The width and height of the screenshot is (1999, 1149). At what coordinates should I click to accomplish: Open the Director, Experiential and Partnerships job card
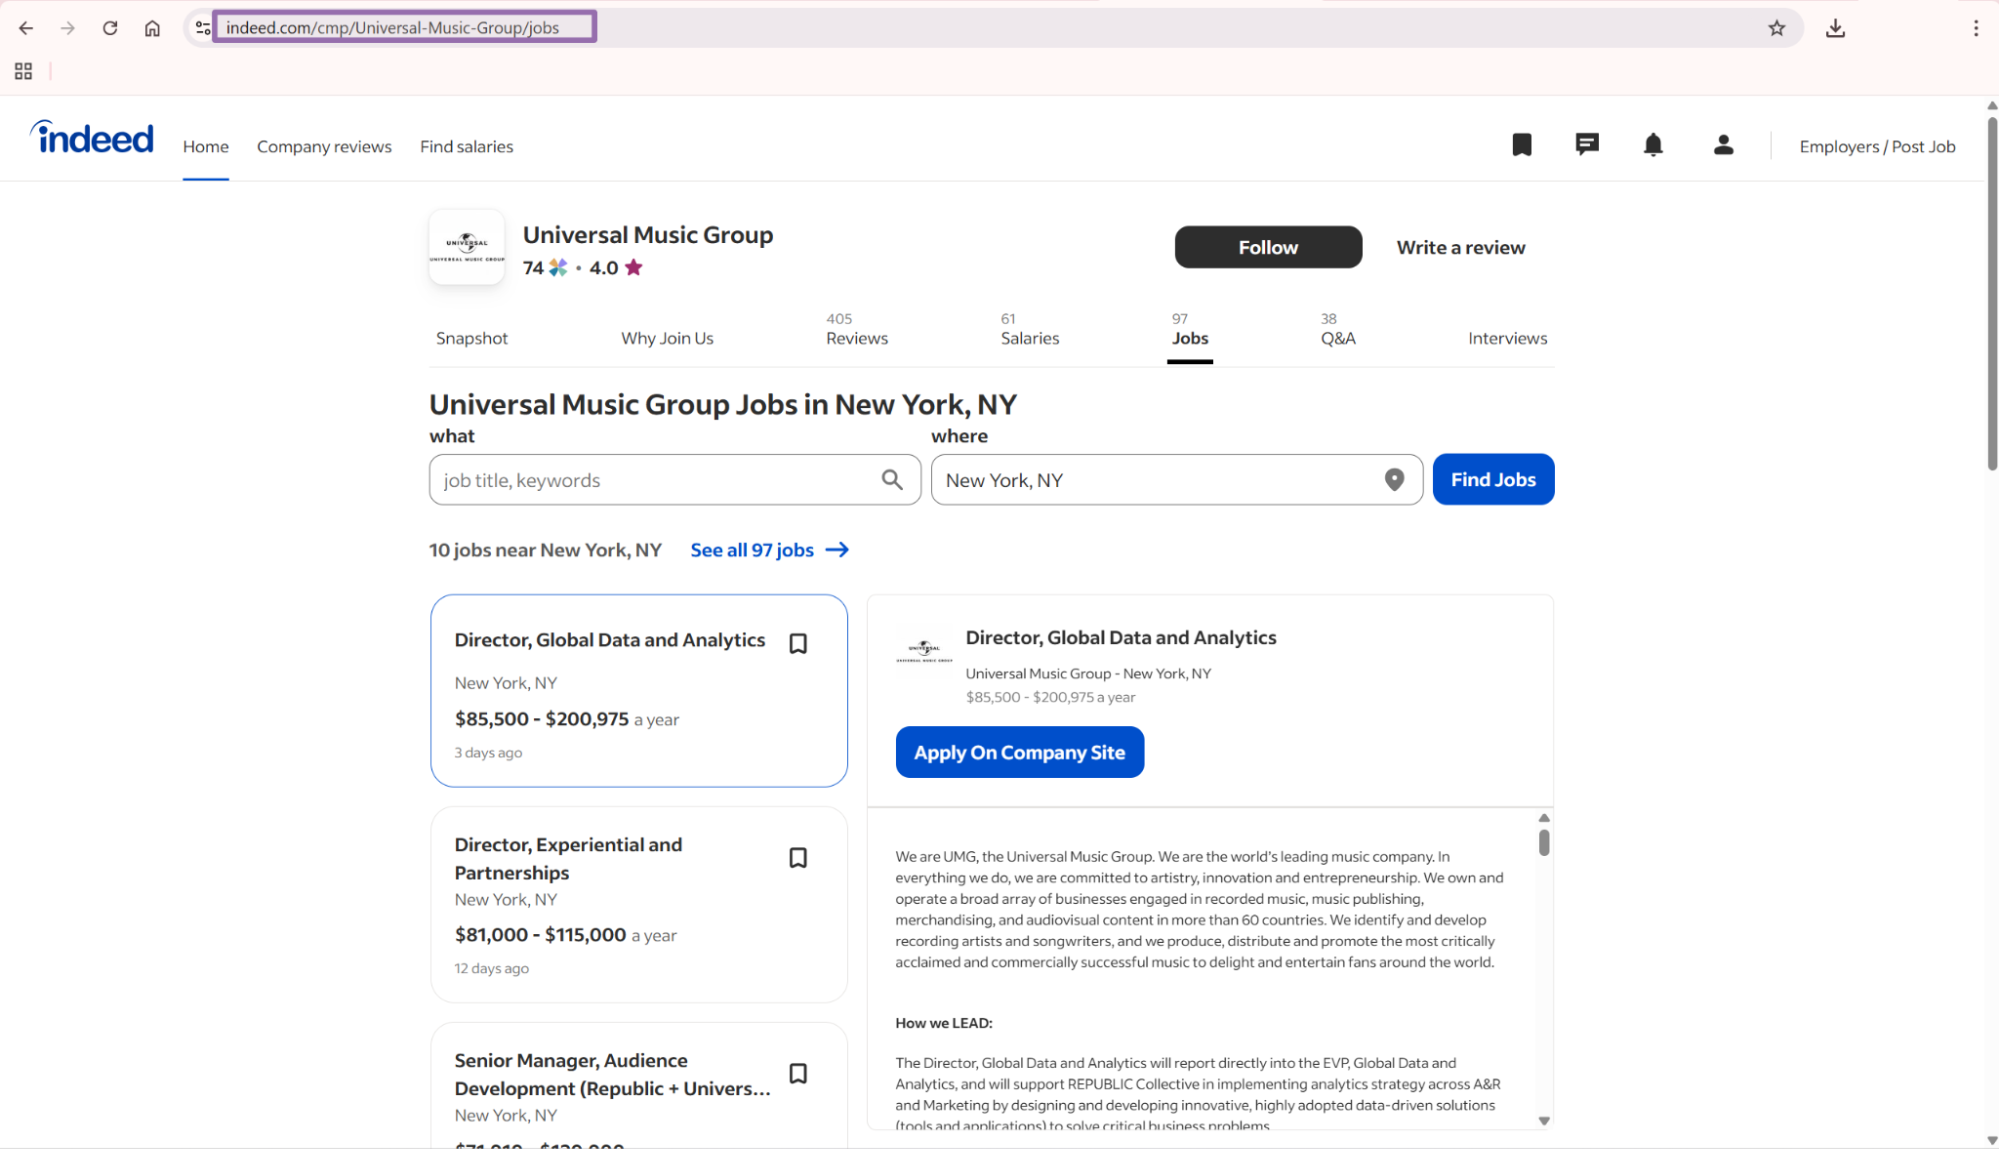tap(639, 905)
